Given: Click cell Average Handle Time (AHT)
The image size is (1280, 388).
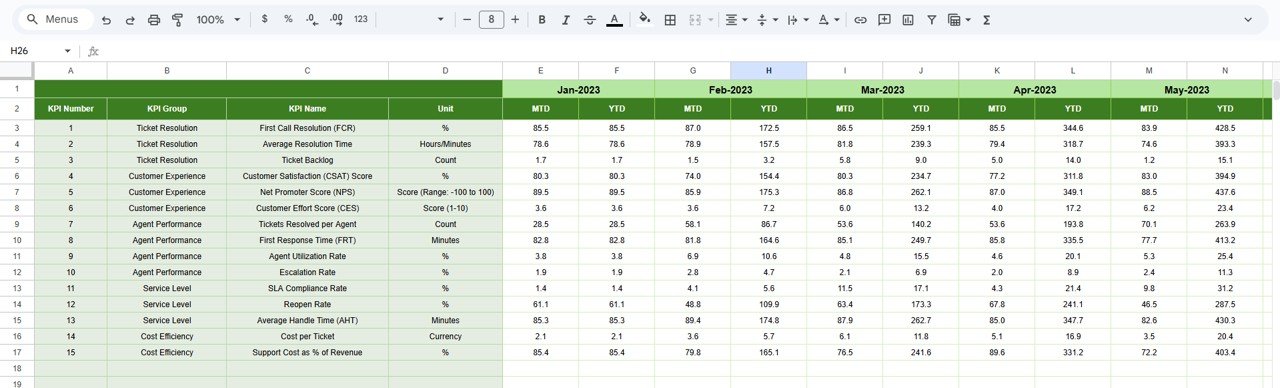Looking at the screenshot, I should 307,320.
